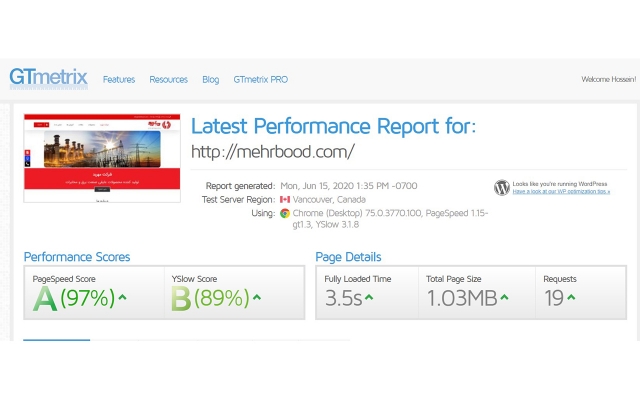Click the Vancouver, Canada region text

[329, 200]
